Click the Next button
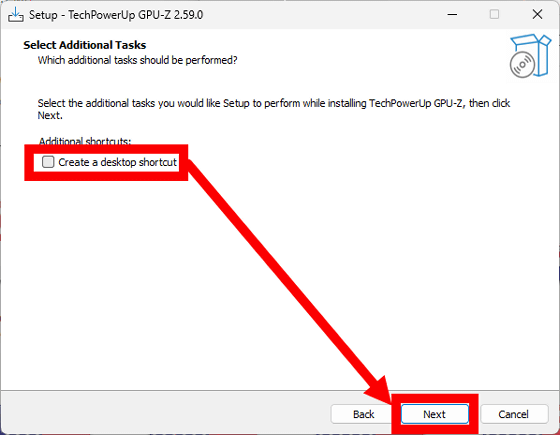 [x=435, y=414]
